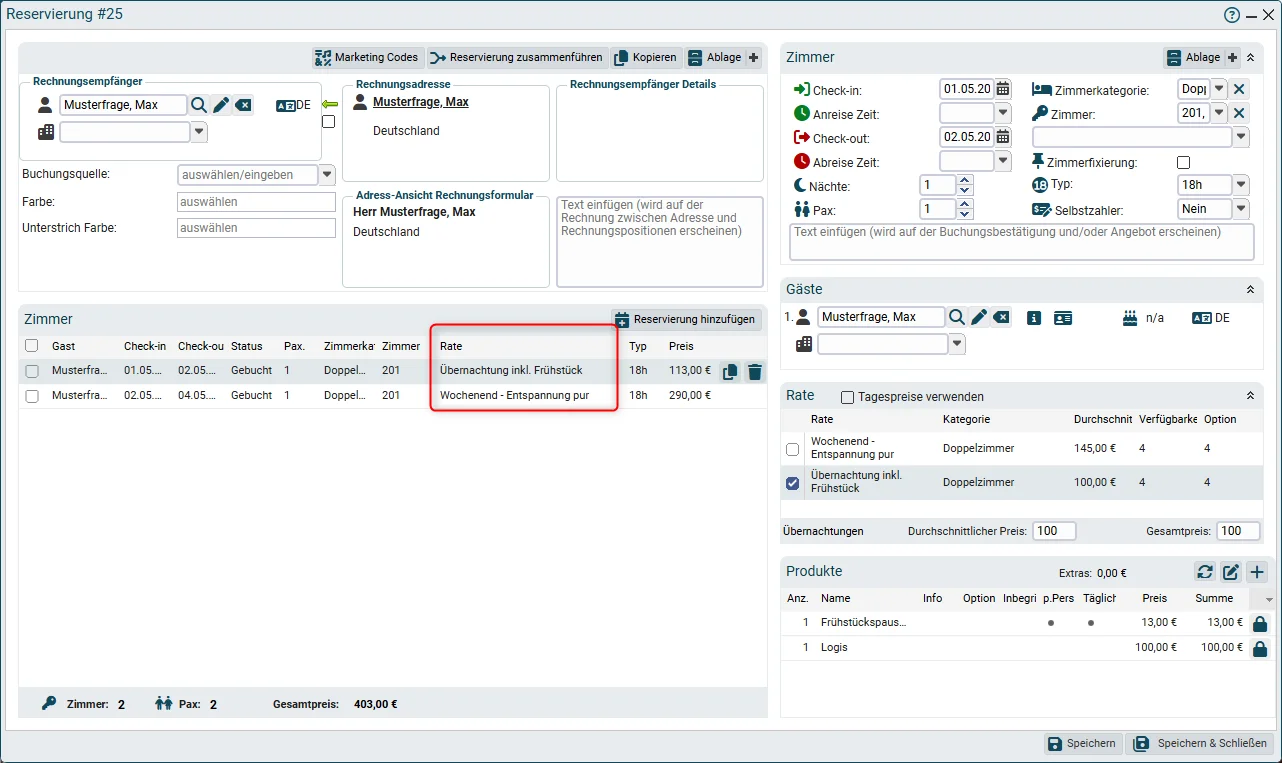1282x763 pixels.
Task: Open the Anreise Zeit dropdown
Action: coord(1003,113)
